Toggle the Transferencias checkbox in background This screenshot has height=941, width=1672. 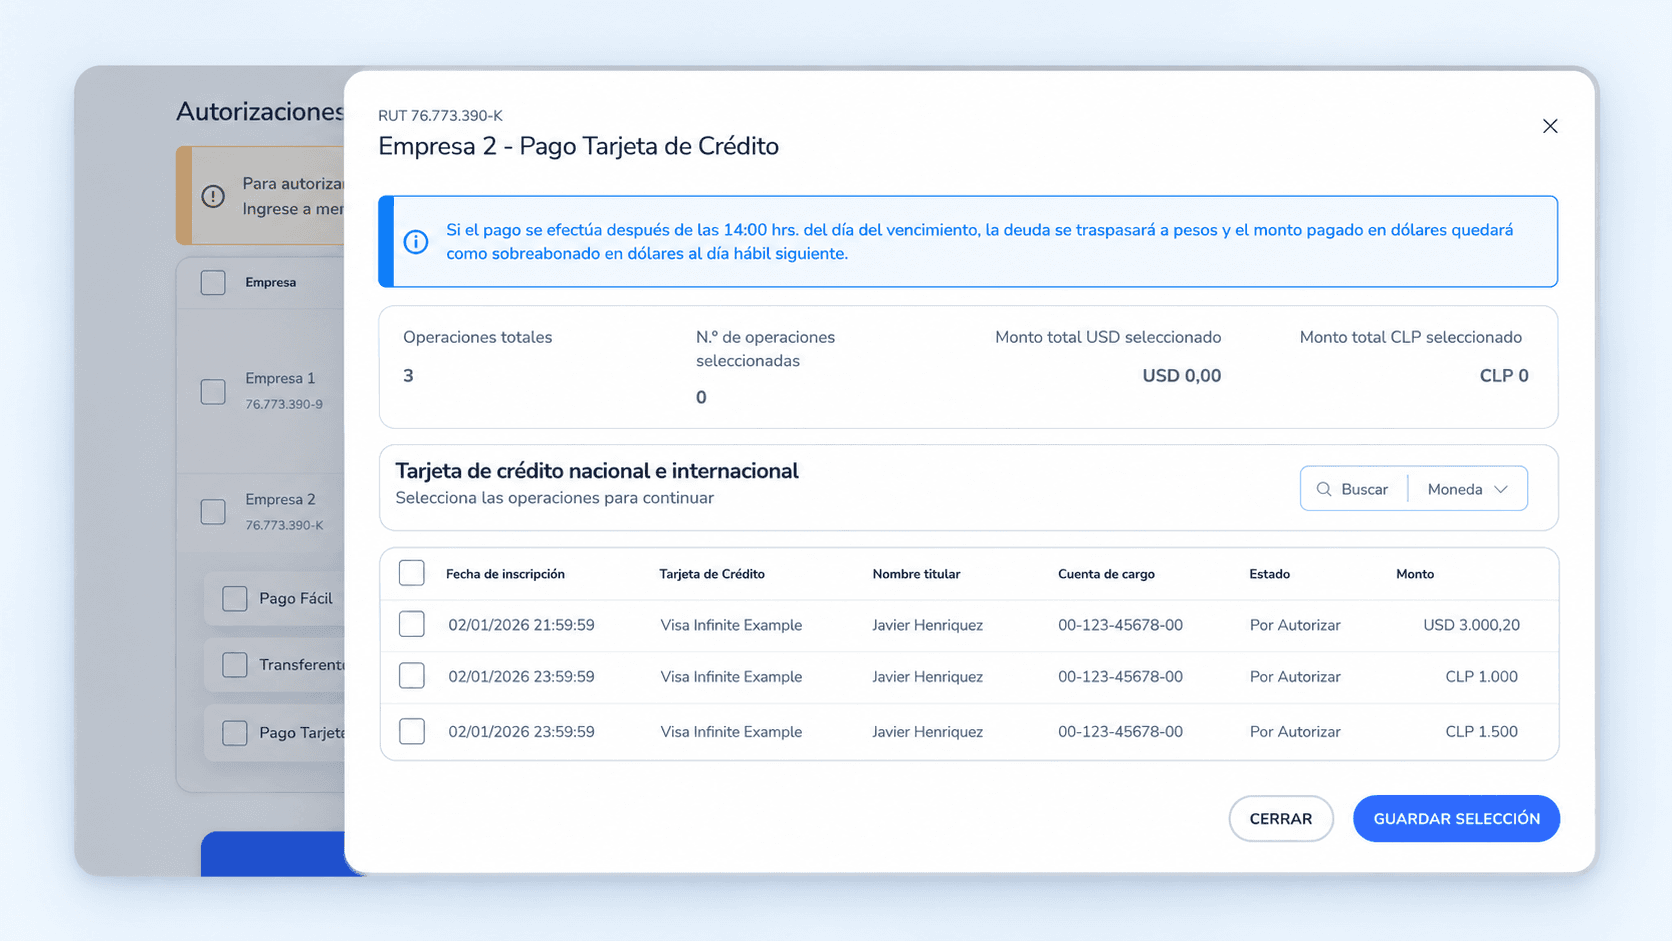coord(235,665)
